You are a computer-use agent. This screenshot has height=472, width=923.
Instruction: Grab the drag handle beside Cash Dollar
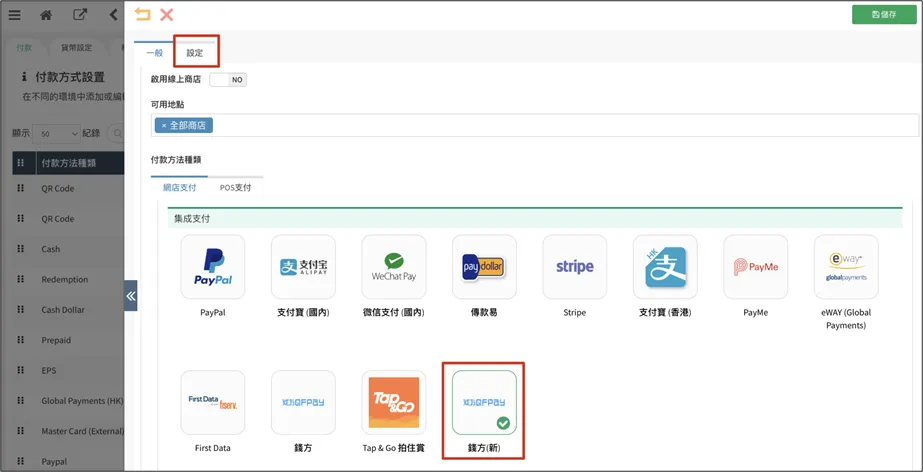tap(21, 309)
